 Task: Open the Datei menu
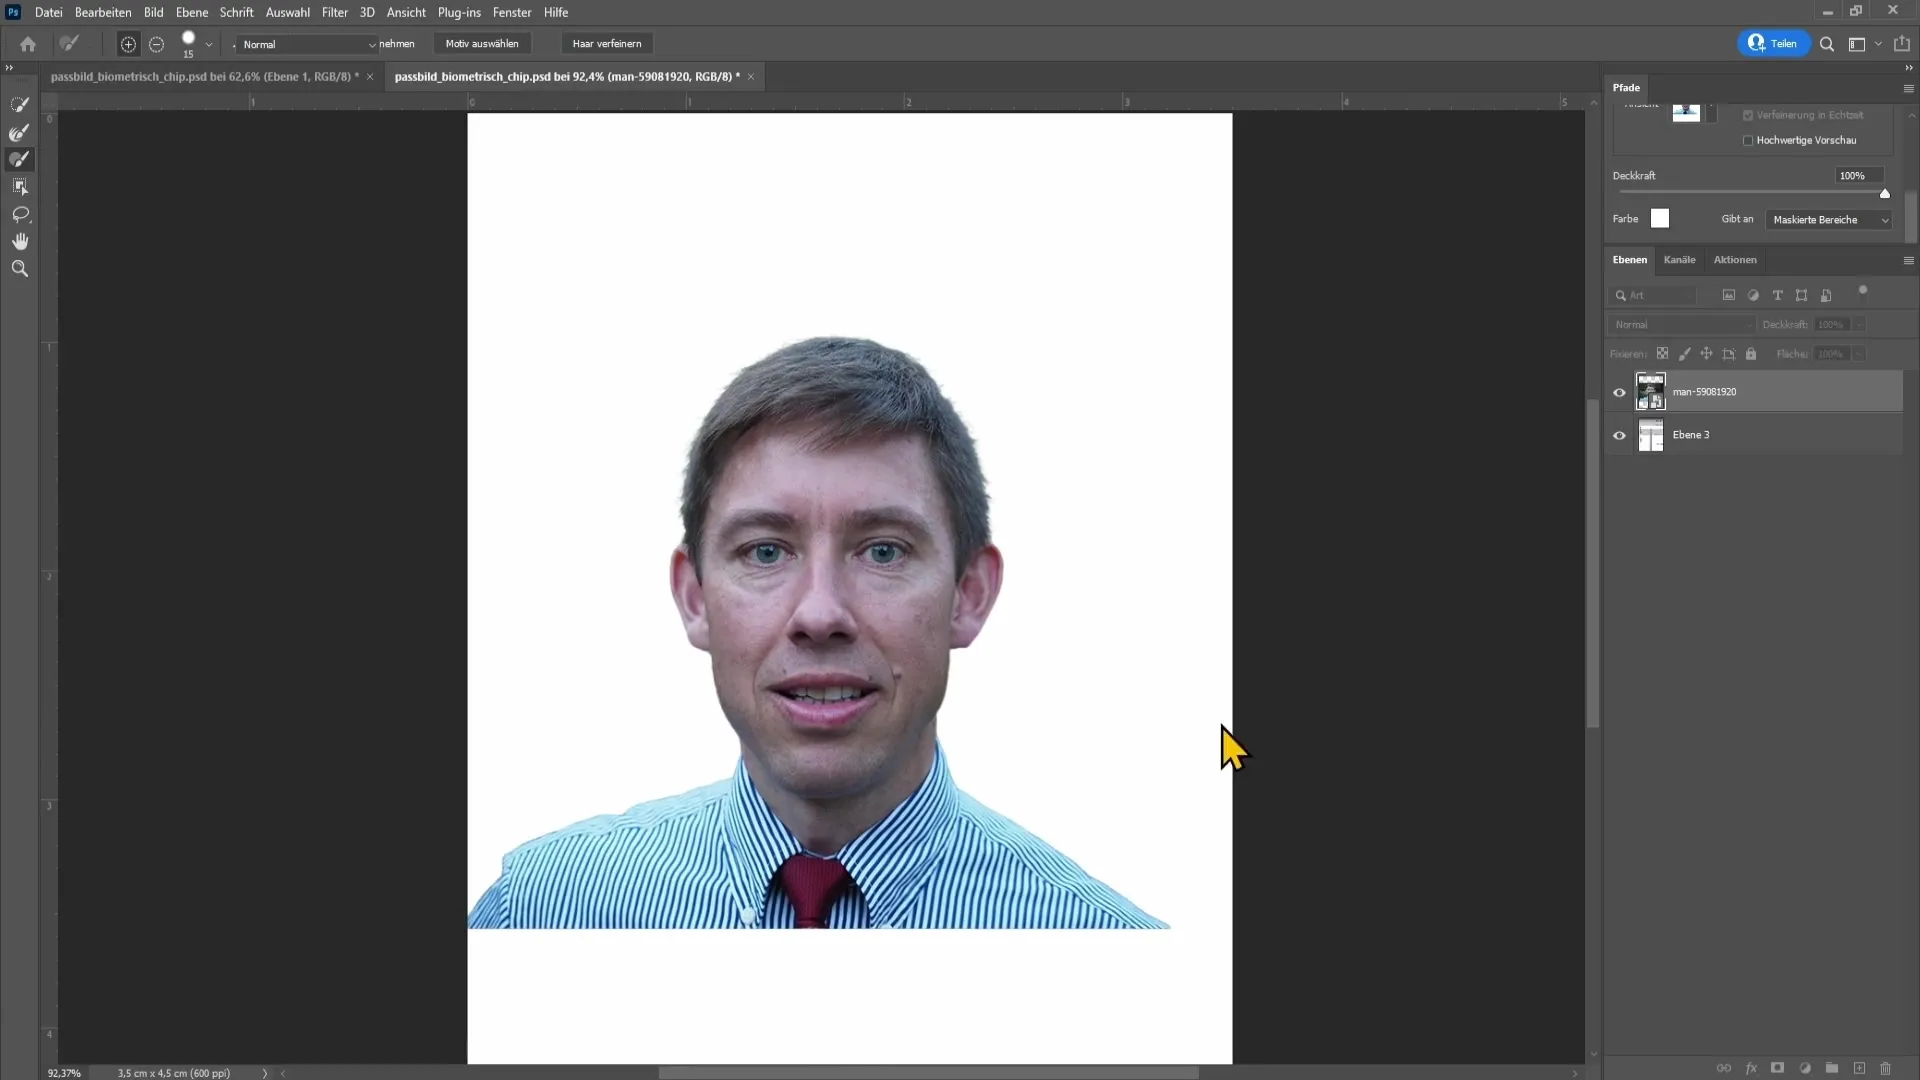point(48,12)
